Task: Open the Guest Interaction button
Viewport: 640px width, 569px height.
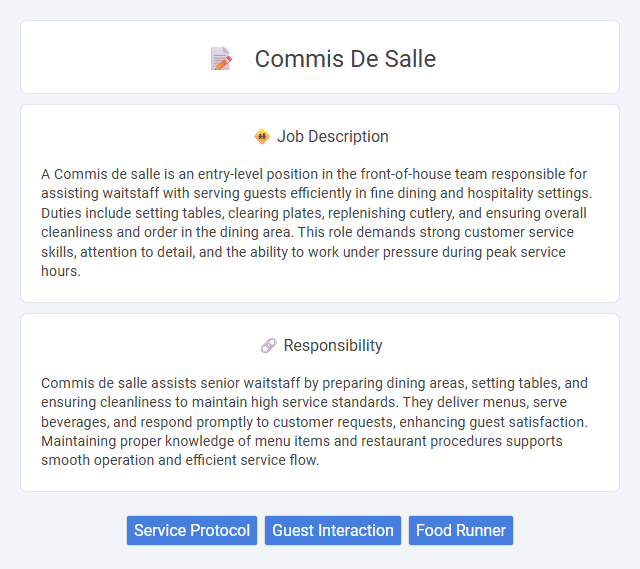Action: pos(333,530)
